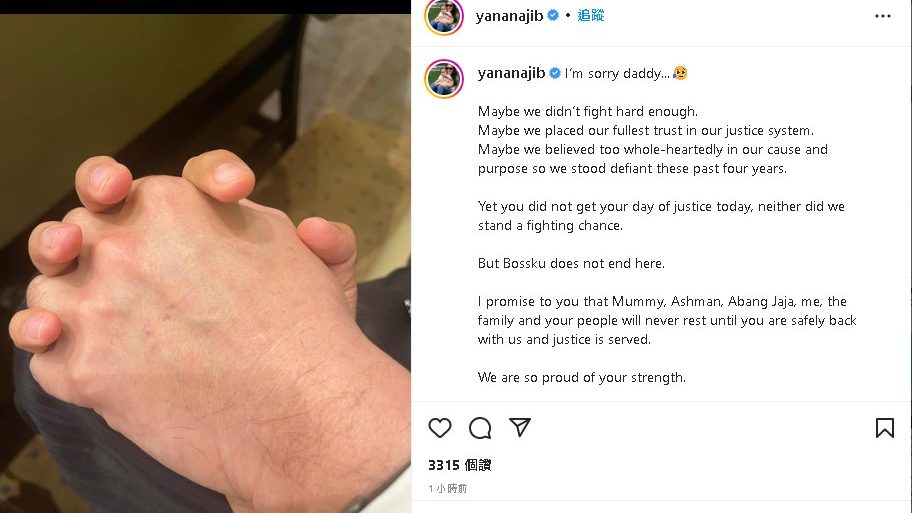Share the post using paper plane icon
This screenshot has height=513, width=912.
519,427
